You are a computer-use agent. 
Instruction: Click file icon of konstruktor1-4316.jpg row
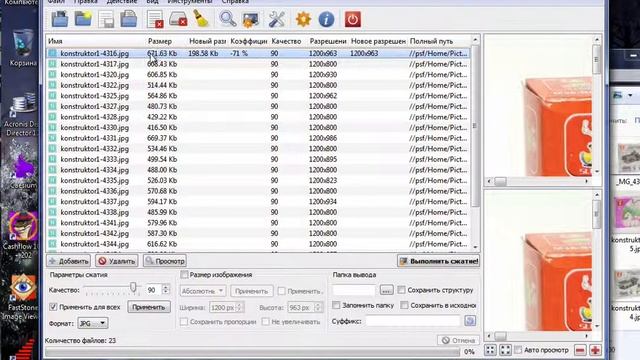[52, 53]
